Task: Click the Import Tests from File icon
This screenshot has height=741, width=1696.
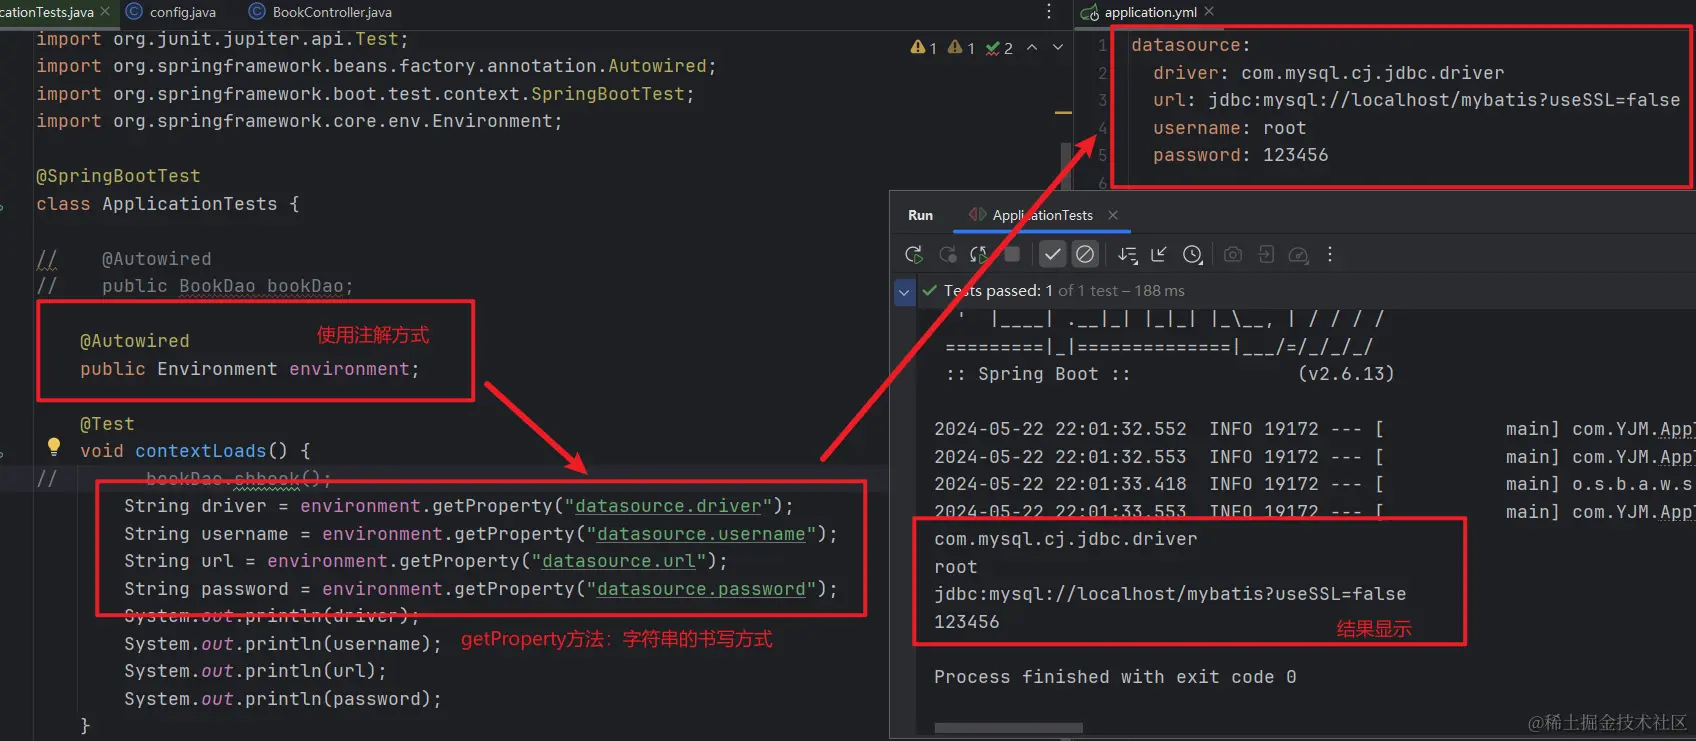Action: click(x=1159, y=255)
